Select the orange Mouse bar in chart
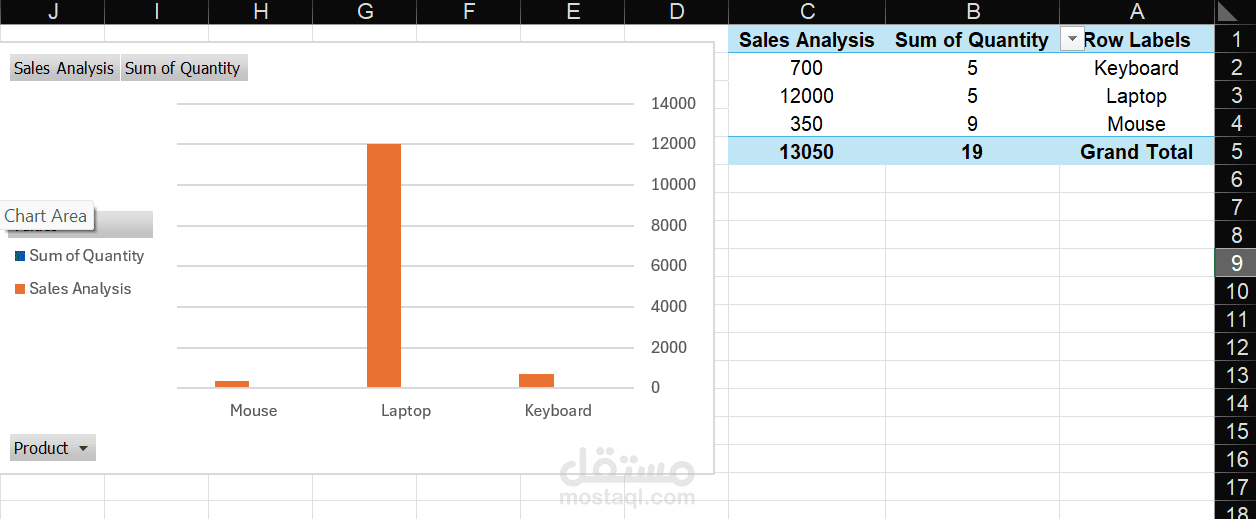Image resolution: width=1256 pixels, height=519 pixels. click(x=232, y=384)
